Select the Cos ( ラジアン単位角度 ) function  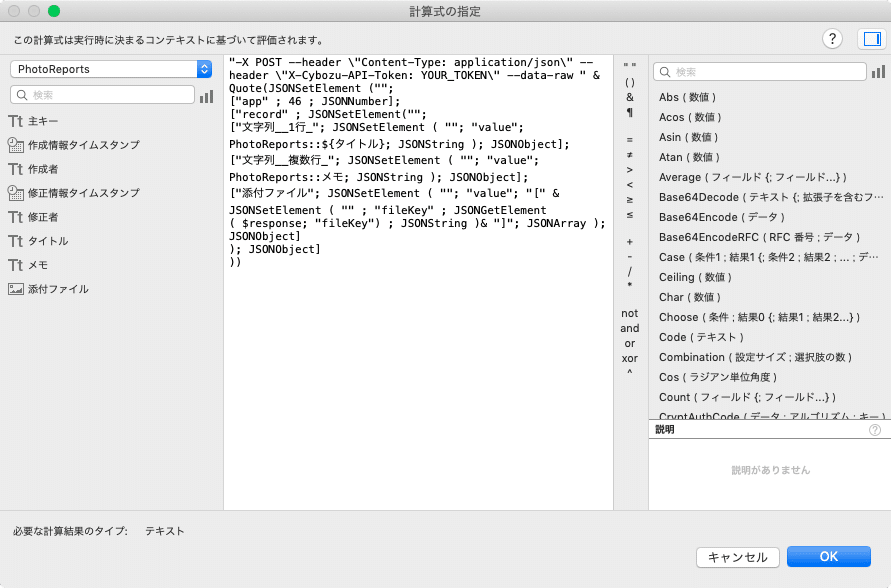(x=718, y=377)
